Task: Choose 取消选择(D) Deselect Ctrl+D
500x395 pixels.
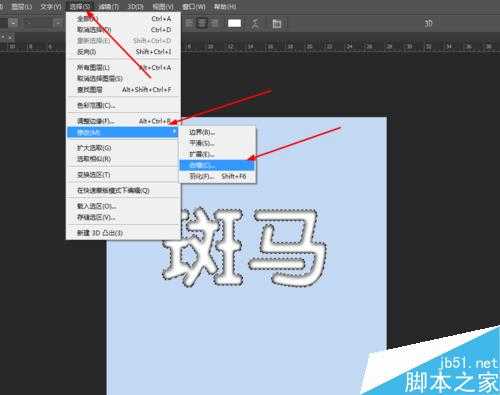Action: coord(123,30)
